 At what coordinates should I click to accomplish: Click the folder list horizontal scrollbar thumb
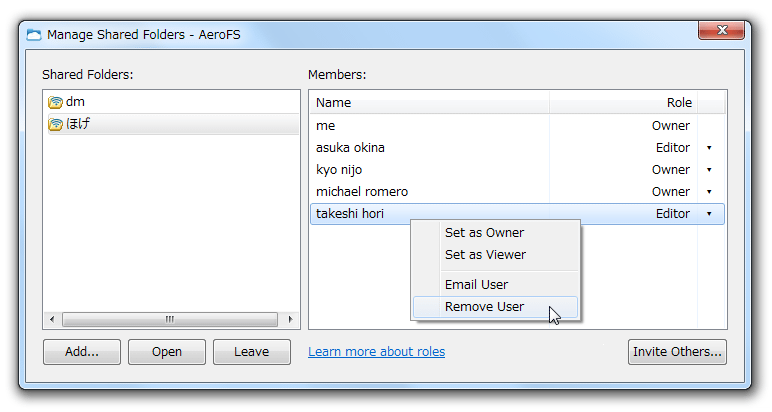click(x=170, y=319)
